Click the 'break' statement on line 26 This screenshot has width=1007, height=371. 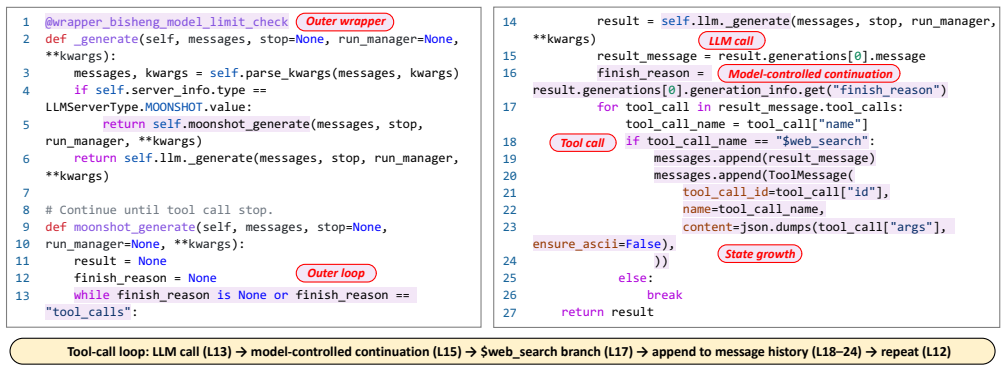pos(664,295)
